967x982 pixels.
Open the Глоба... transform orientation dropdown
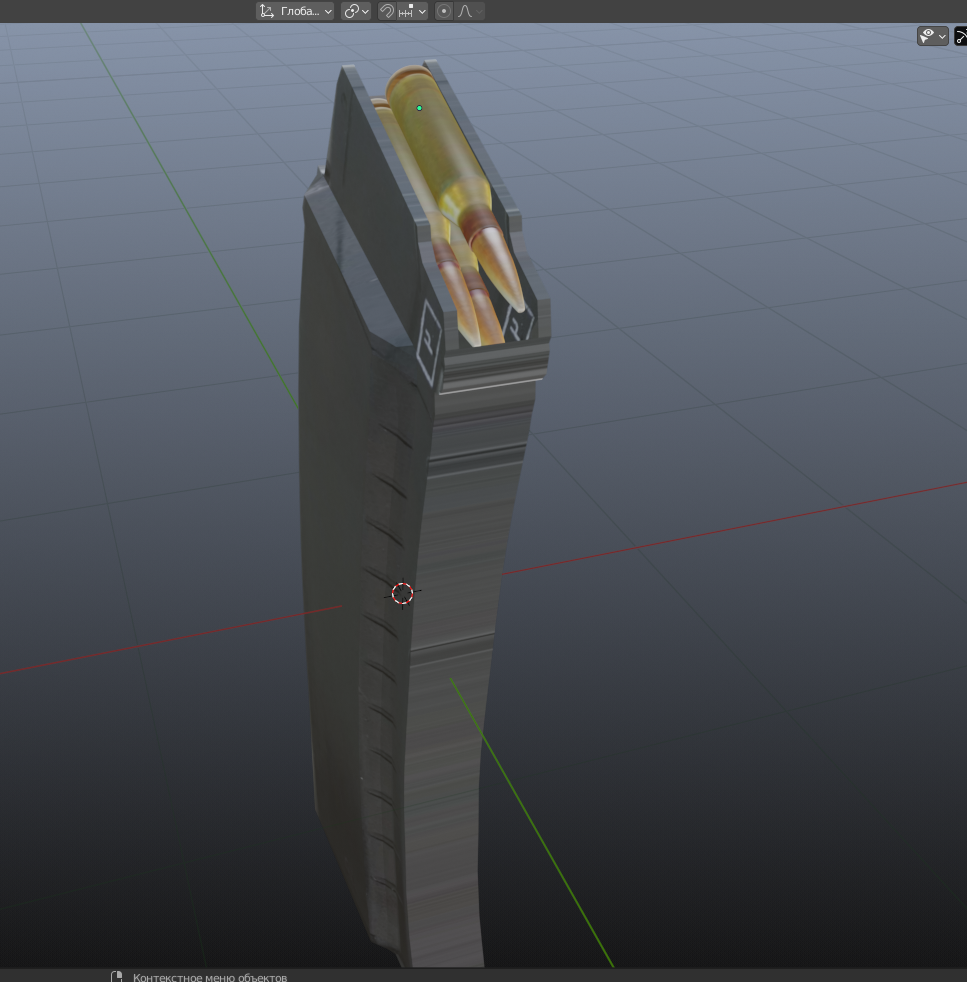click(x=295, y=11)
